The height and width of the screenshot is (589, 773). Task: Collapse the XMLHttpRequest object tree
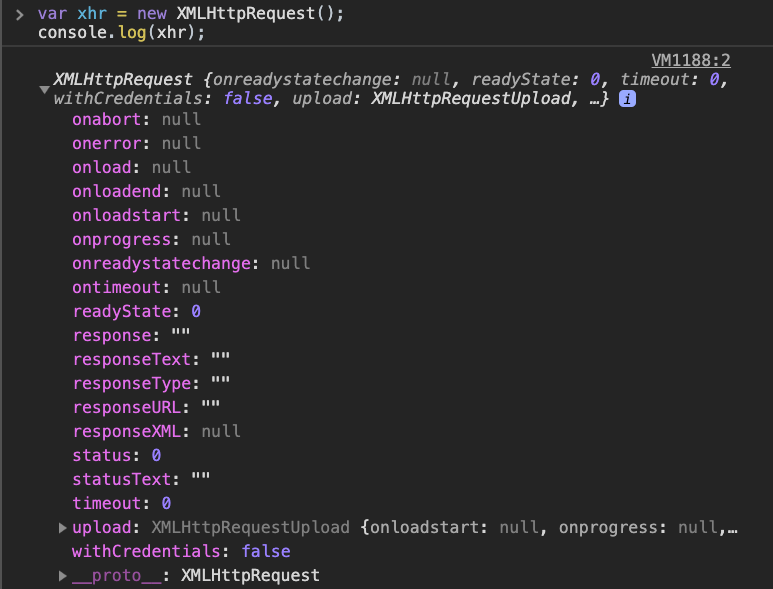pyautogui.click(x=44, y=90)
